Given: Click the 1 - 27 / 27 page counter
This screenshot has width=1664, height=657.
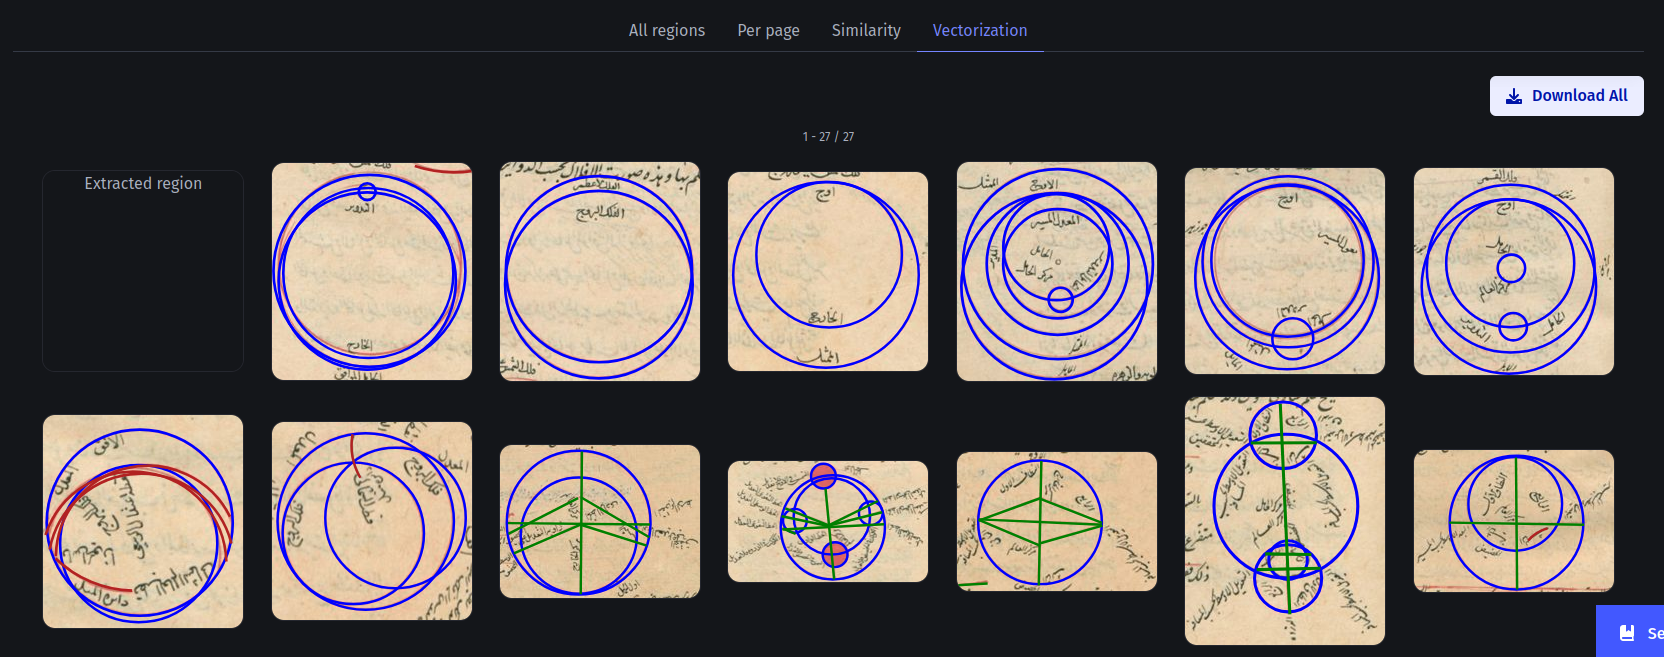Looking at the screenshot, I should 828,137.
